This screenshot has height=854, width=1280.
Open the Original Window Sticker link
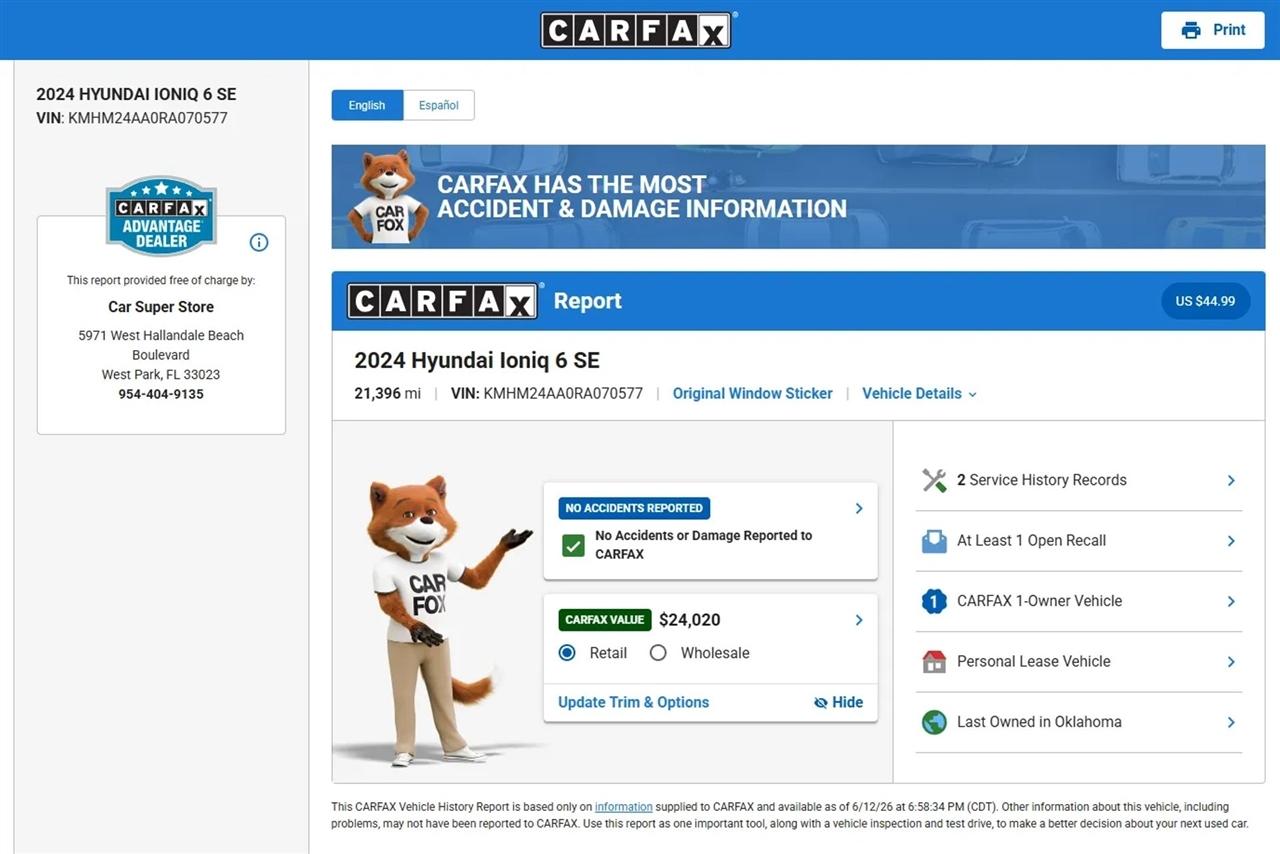pyautogui.click(x=753, y=394)
